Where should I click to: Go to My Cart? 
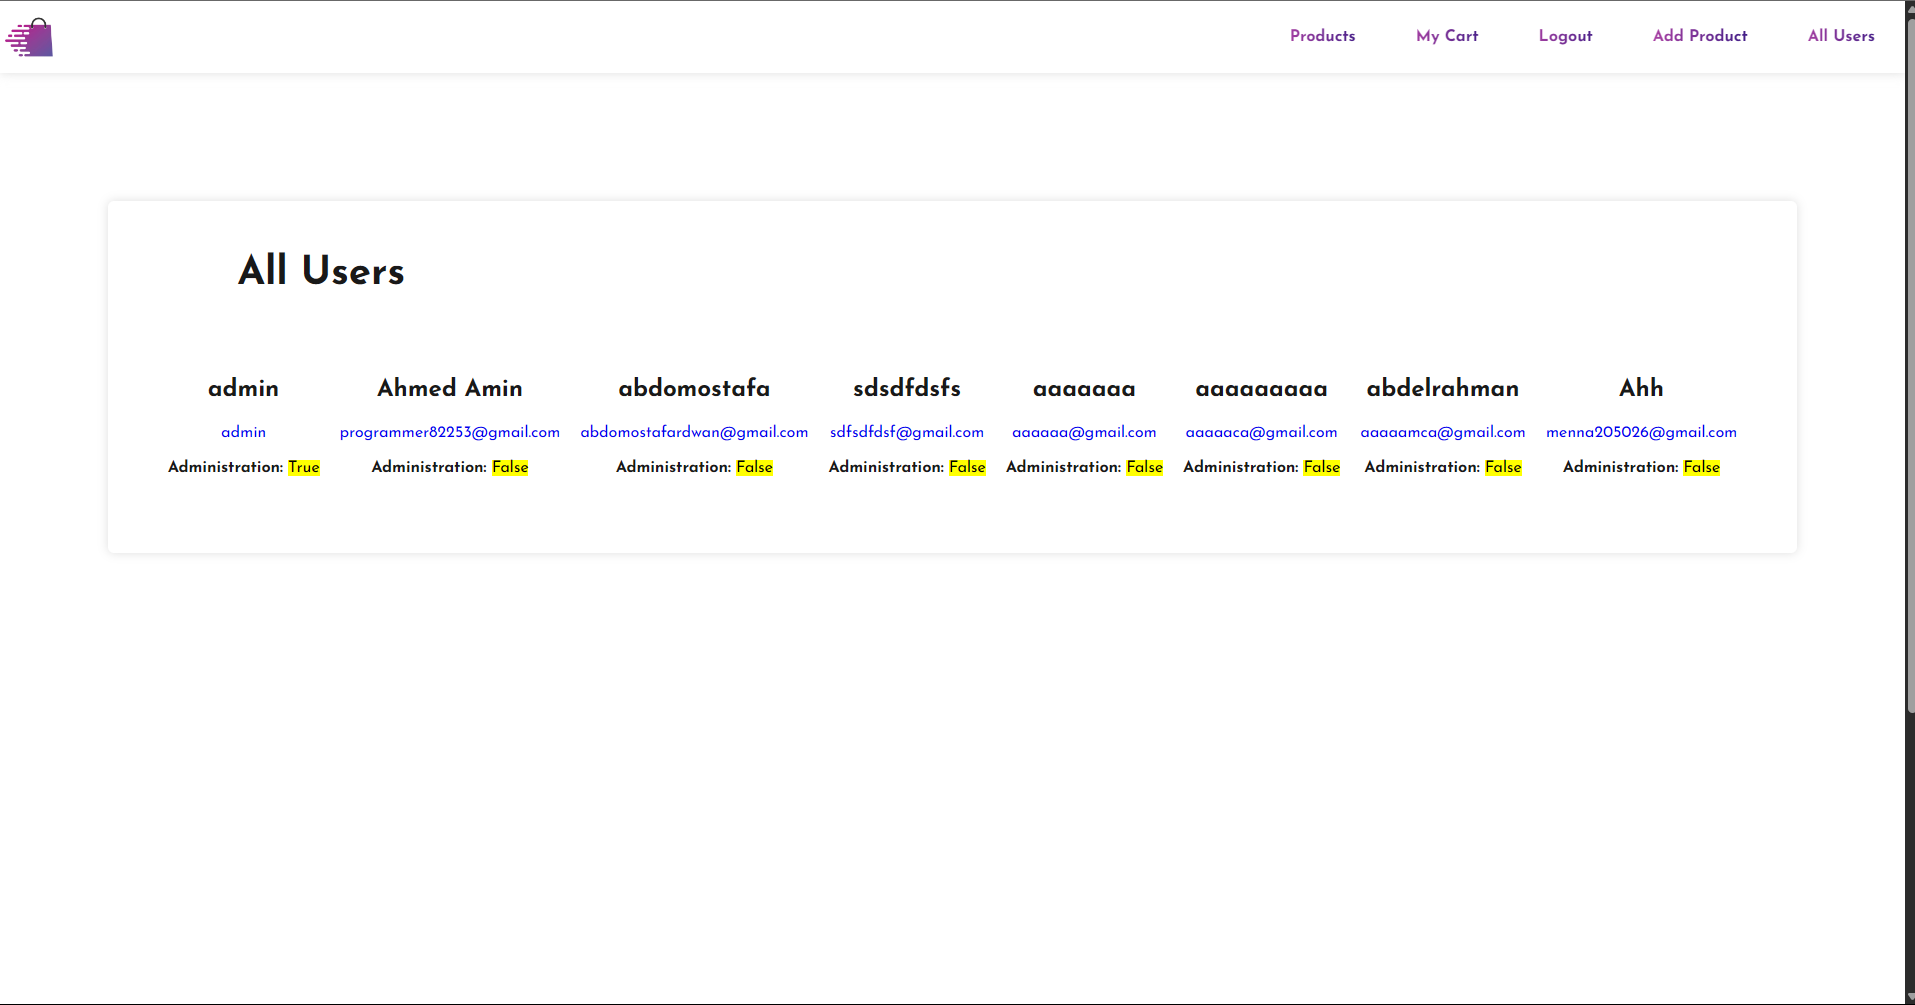(x=1446, y=36)
